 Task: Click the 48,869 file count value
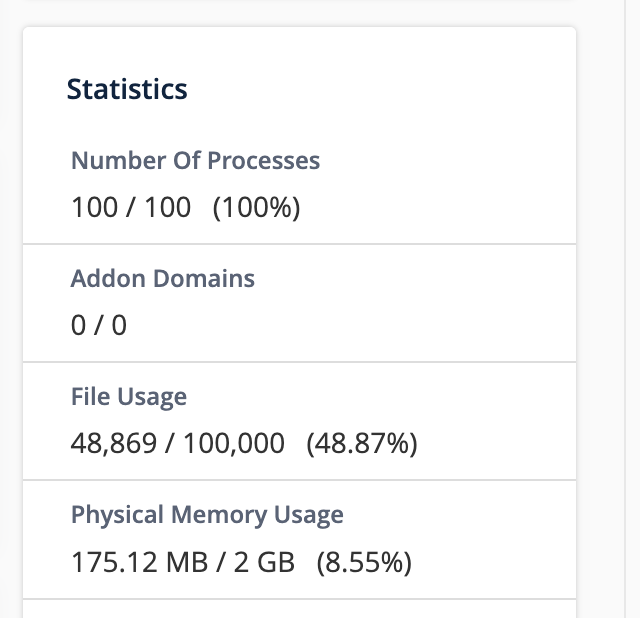coord(114,444)
